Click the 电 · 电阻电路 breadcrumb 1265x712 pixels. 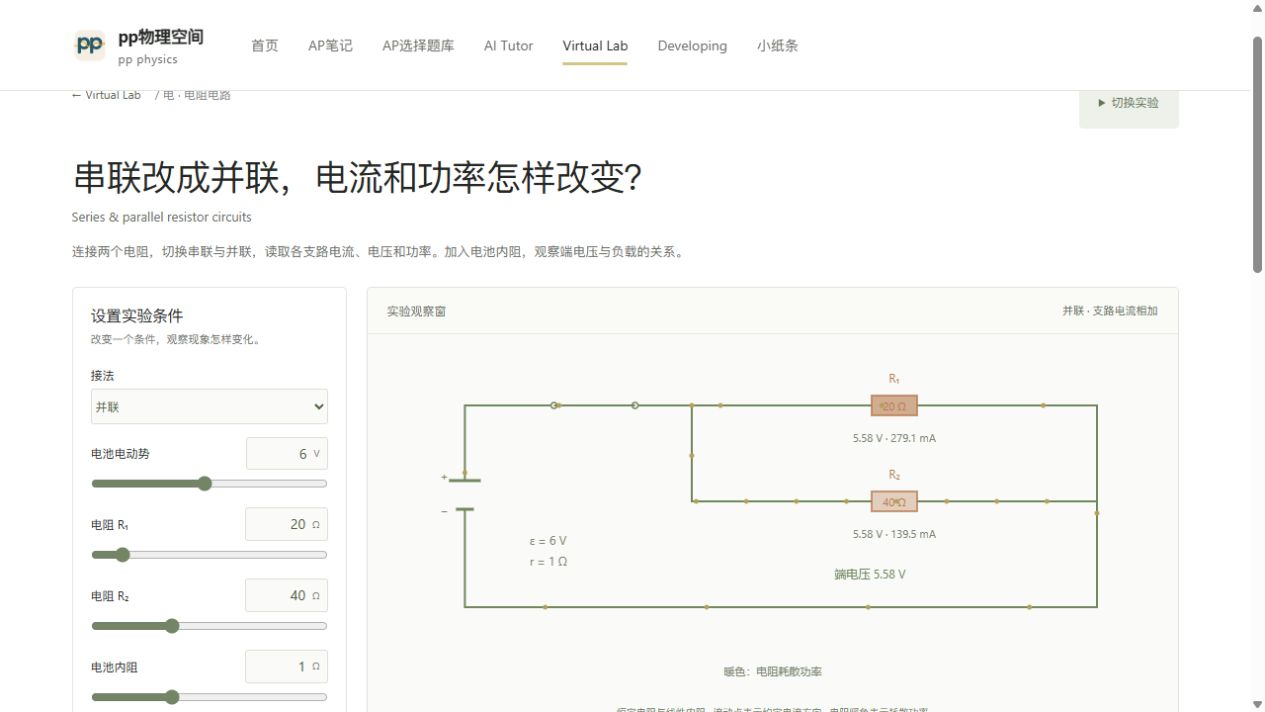197,95
